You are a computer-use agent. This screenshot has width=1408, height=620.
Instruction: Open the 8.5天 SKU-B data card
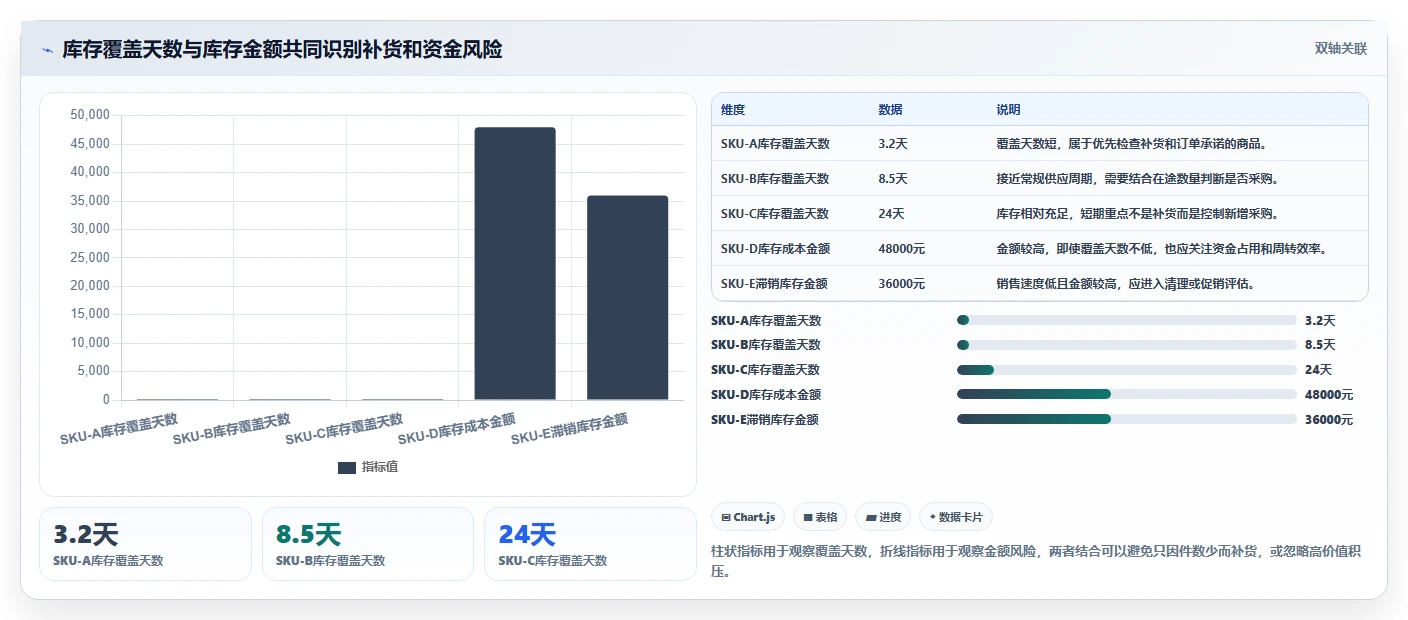point(368,544)
